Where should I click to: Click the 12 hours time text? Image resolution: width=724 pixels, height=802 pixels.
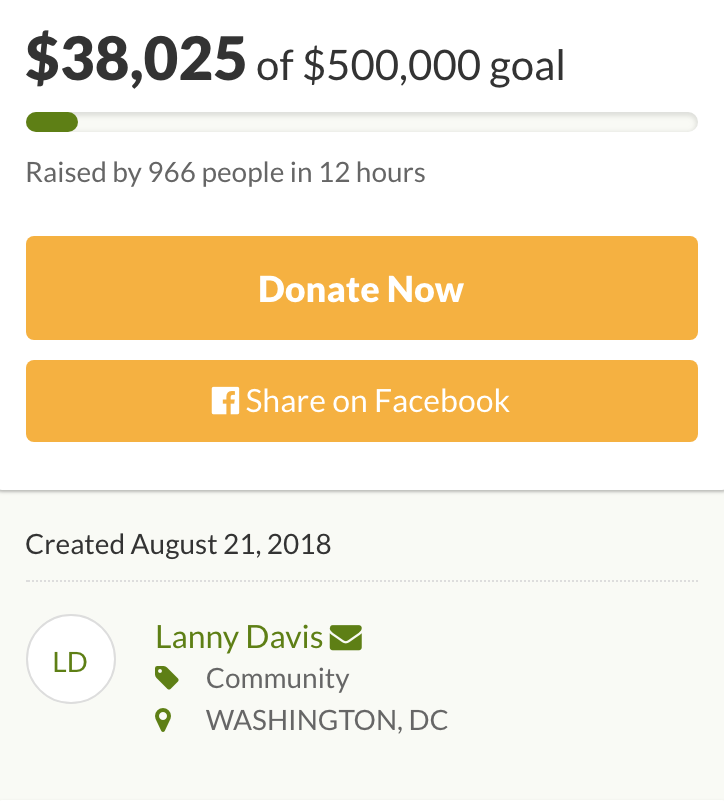click(372, 172)
